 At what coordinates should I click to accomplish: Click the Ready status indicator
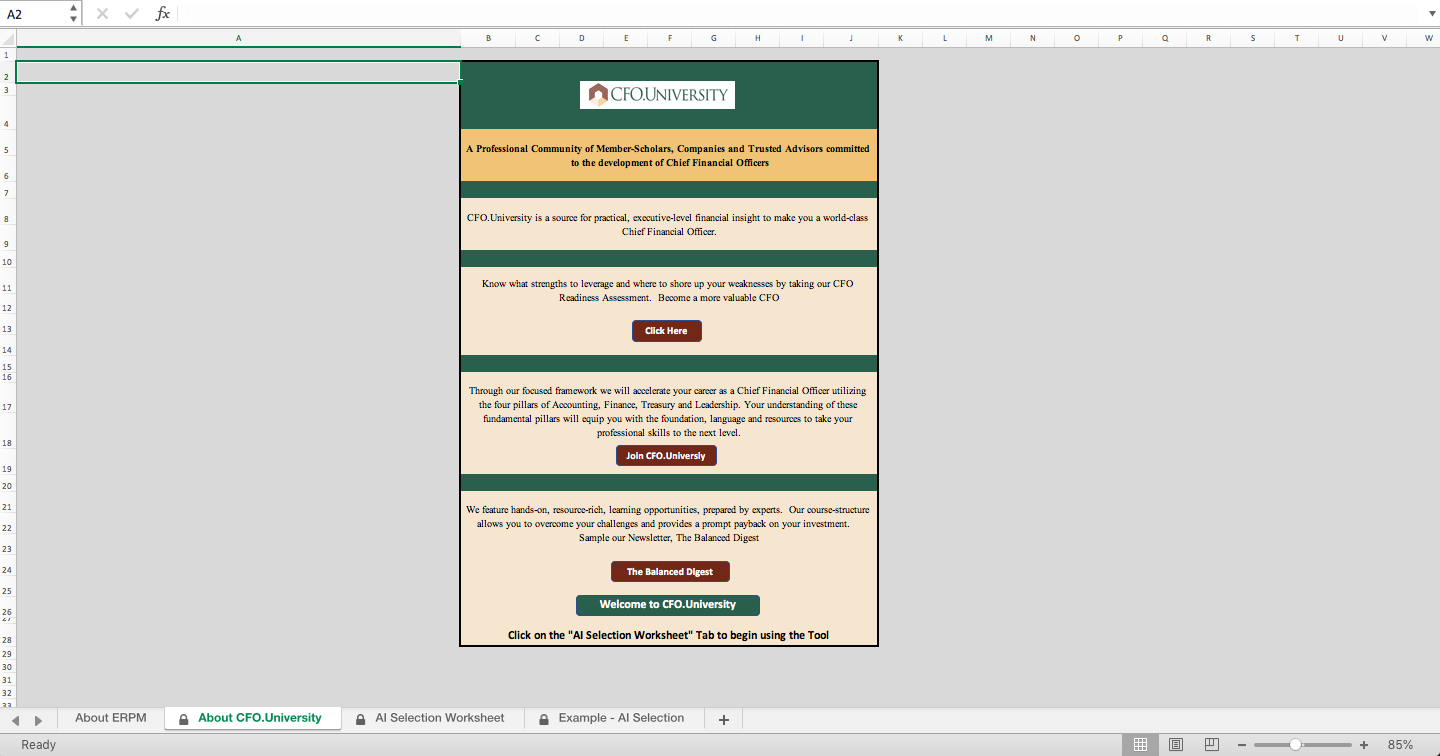[39, 745]
